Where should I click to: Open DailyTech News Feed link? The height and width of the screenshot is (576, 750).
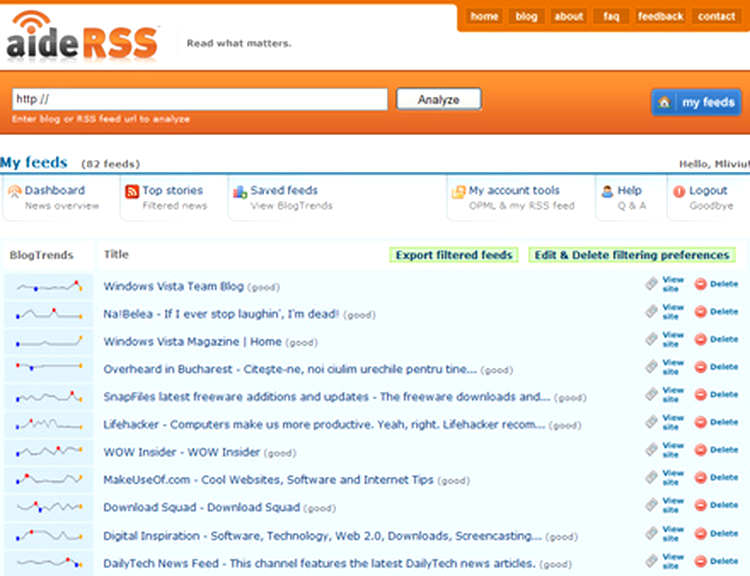click(x=320, y=564)
